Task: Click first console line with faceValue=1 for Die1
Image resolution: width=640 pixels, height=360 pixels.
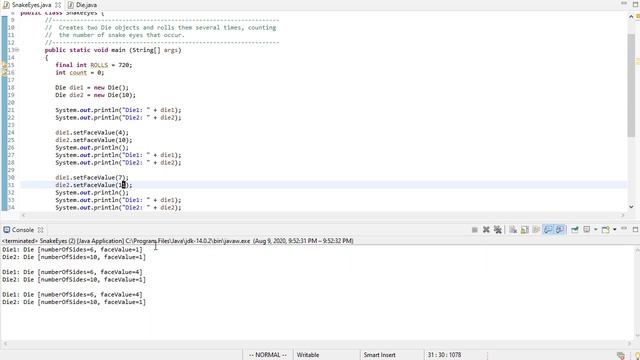Action: pyautogui.click(x=72, y=249)
